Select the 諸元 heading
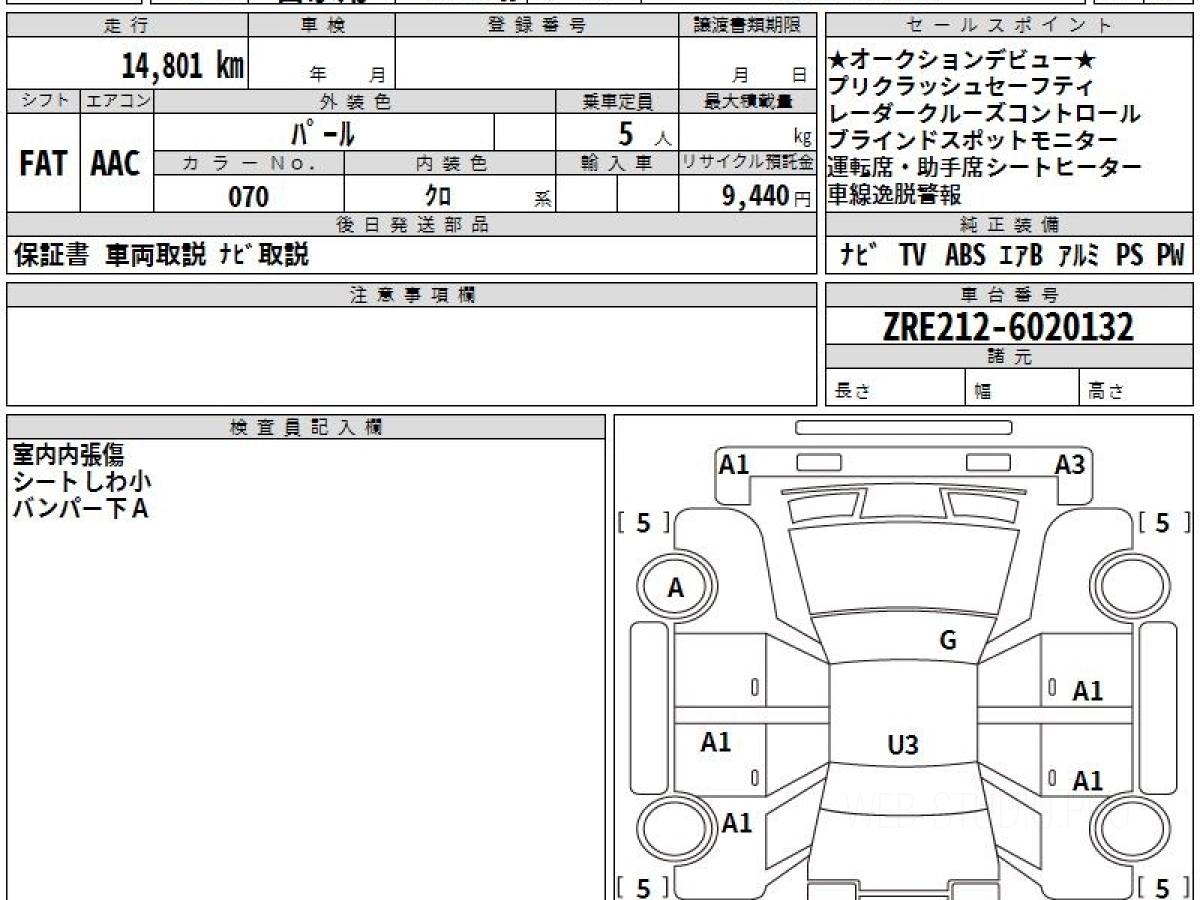The image size is (1200, 900). [1009, 356]
